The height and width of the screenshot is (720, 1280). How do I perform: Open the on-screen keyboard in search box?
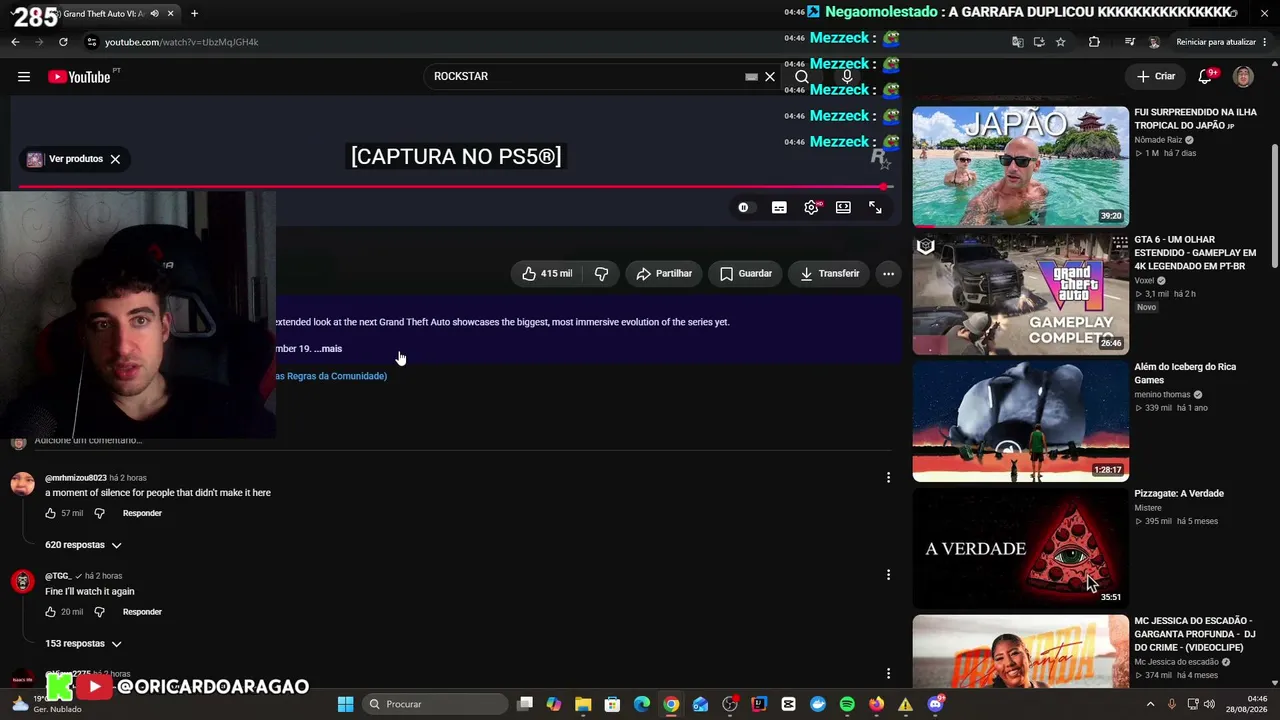coord(751,77)
